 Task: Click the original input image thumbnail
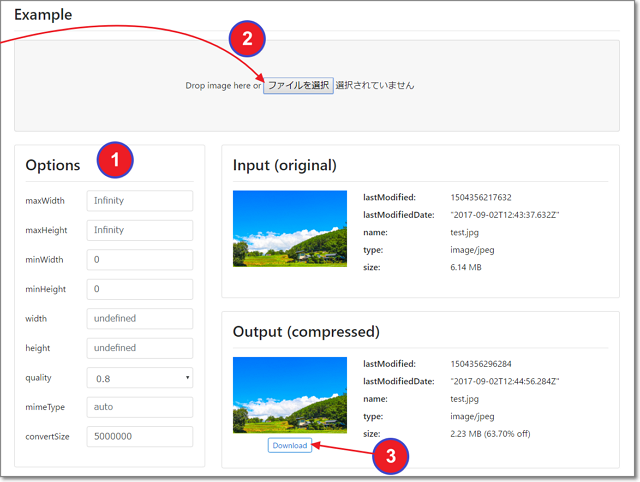tap(289, 228)
